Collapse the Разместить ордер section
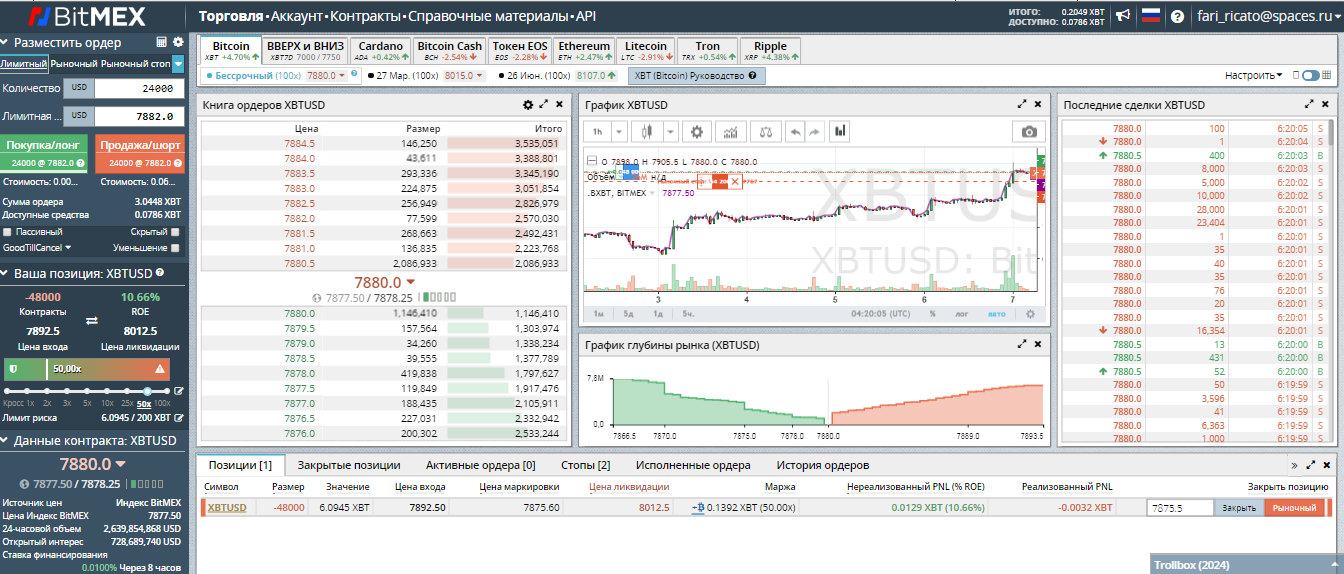The width and height of the screenshot is (1344, 574). click(5, 43)
